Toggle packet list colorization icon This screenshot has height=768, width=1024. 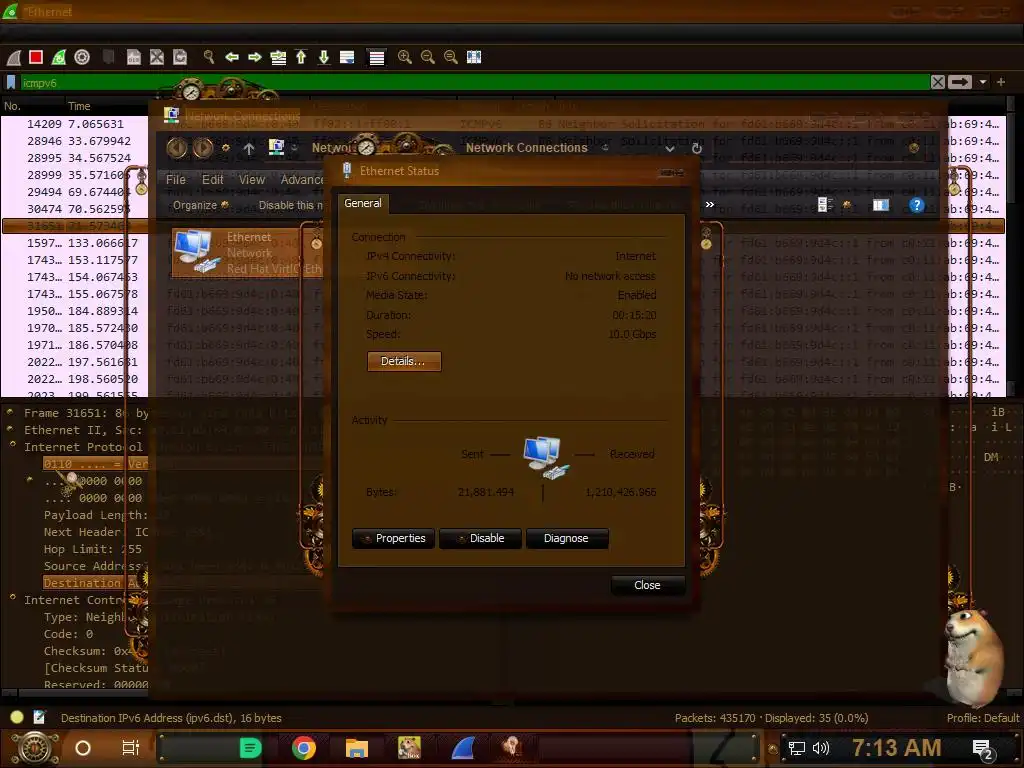[377, 57]
